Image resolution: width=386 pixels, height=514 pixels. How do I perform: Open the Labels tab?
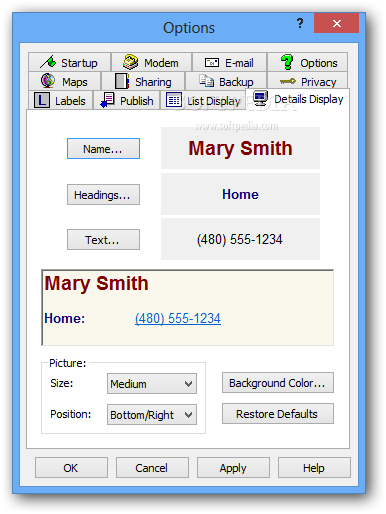[60, 100]
